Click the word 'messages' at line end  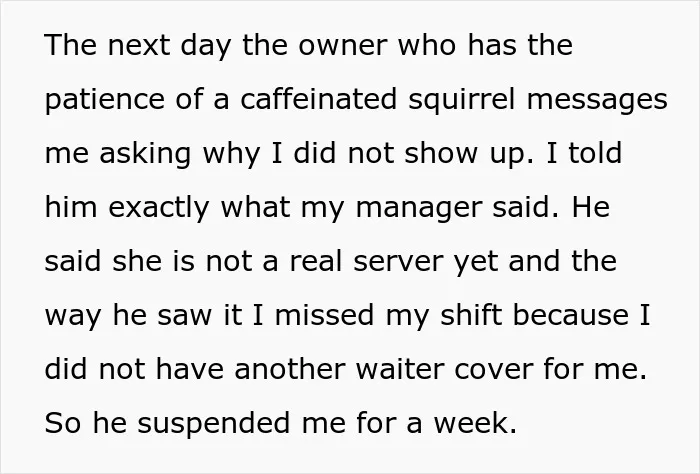pos(597,101)
